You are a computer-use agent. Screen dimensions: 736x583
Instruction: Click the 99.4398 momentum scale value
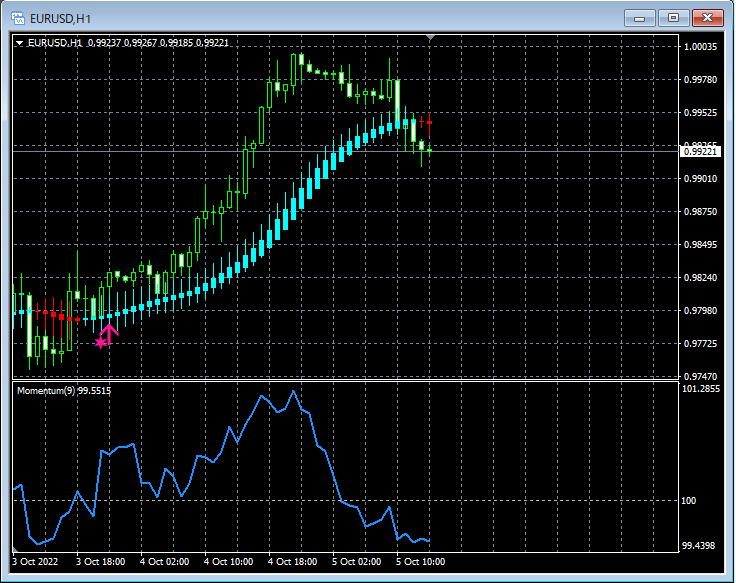(x=698, y=545)
